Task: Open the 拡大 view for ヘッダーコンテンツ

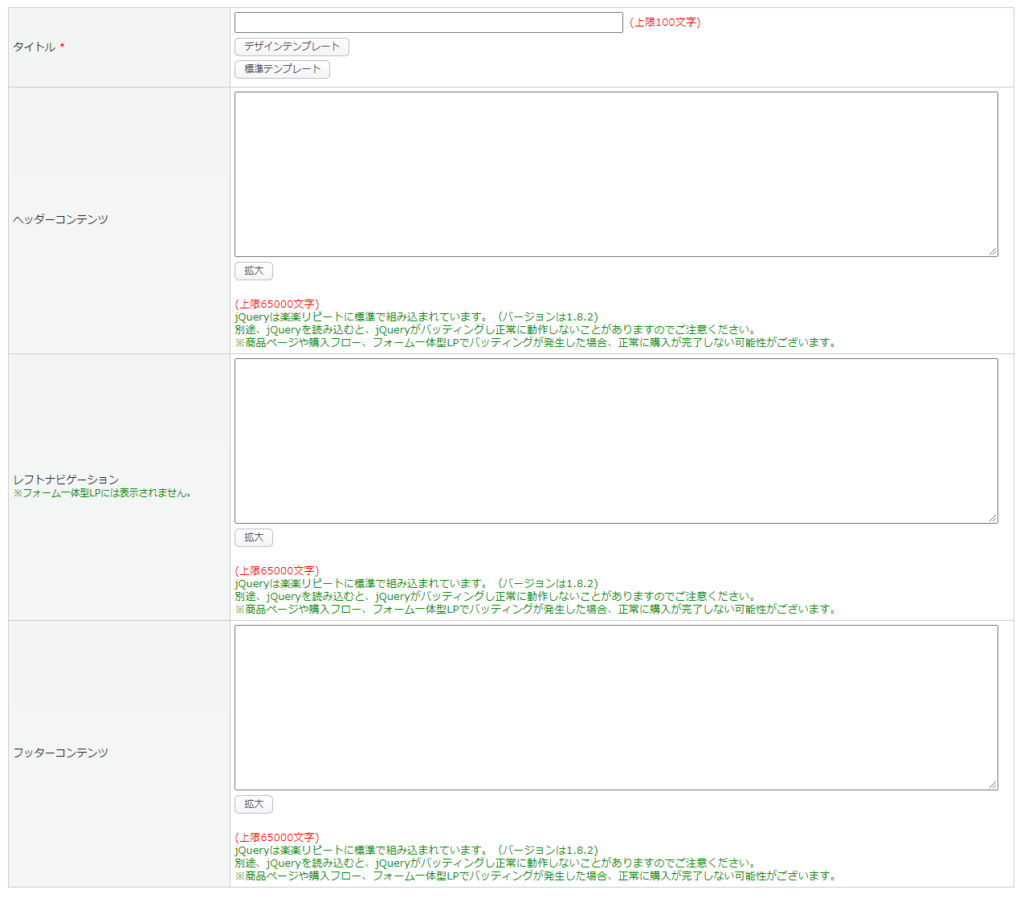Action: coord(252,271)
